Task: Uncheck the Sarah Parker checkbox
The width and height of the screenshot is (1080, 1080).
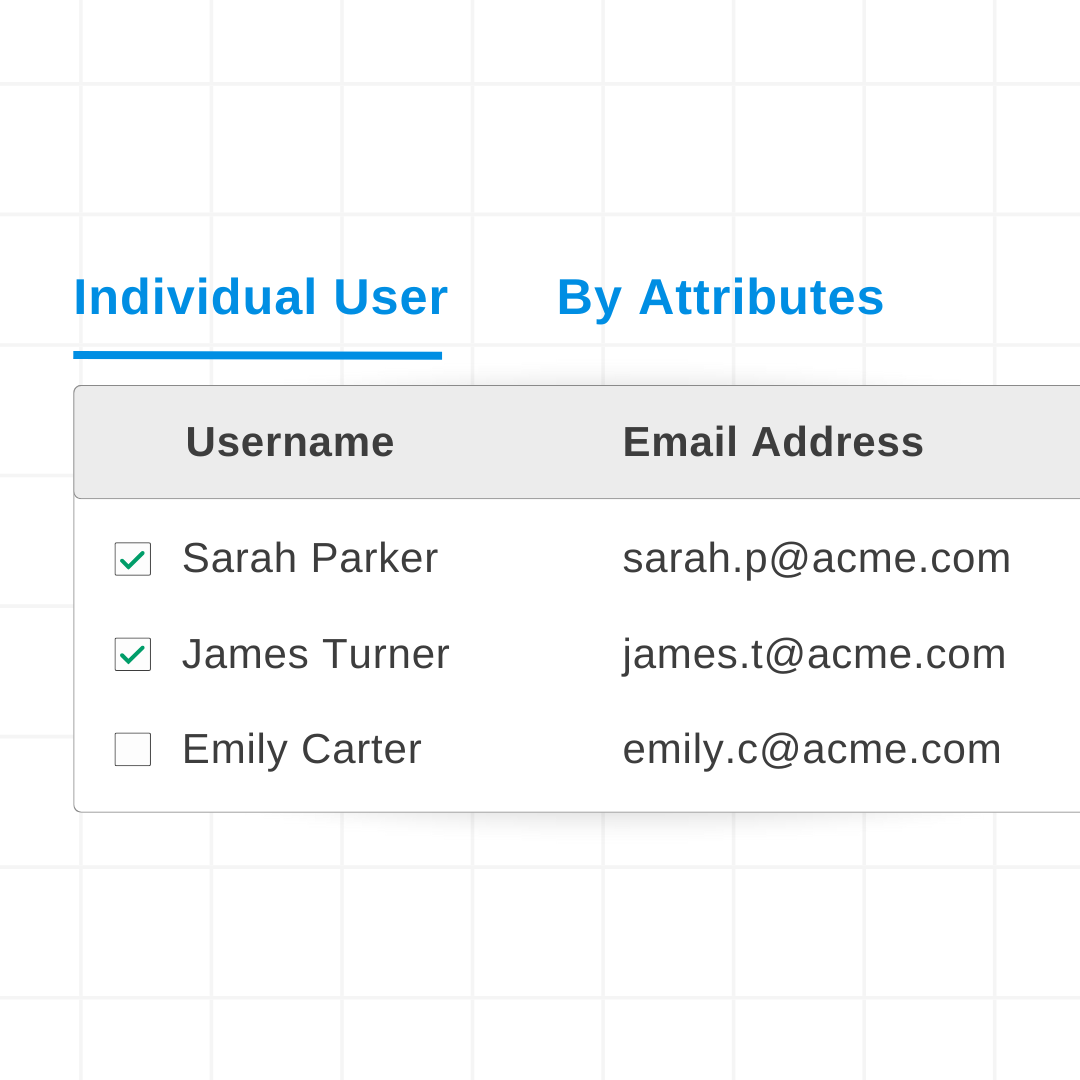Action: tap(132, 559)
